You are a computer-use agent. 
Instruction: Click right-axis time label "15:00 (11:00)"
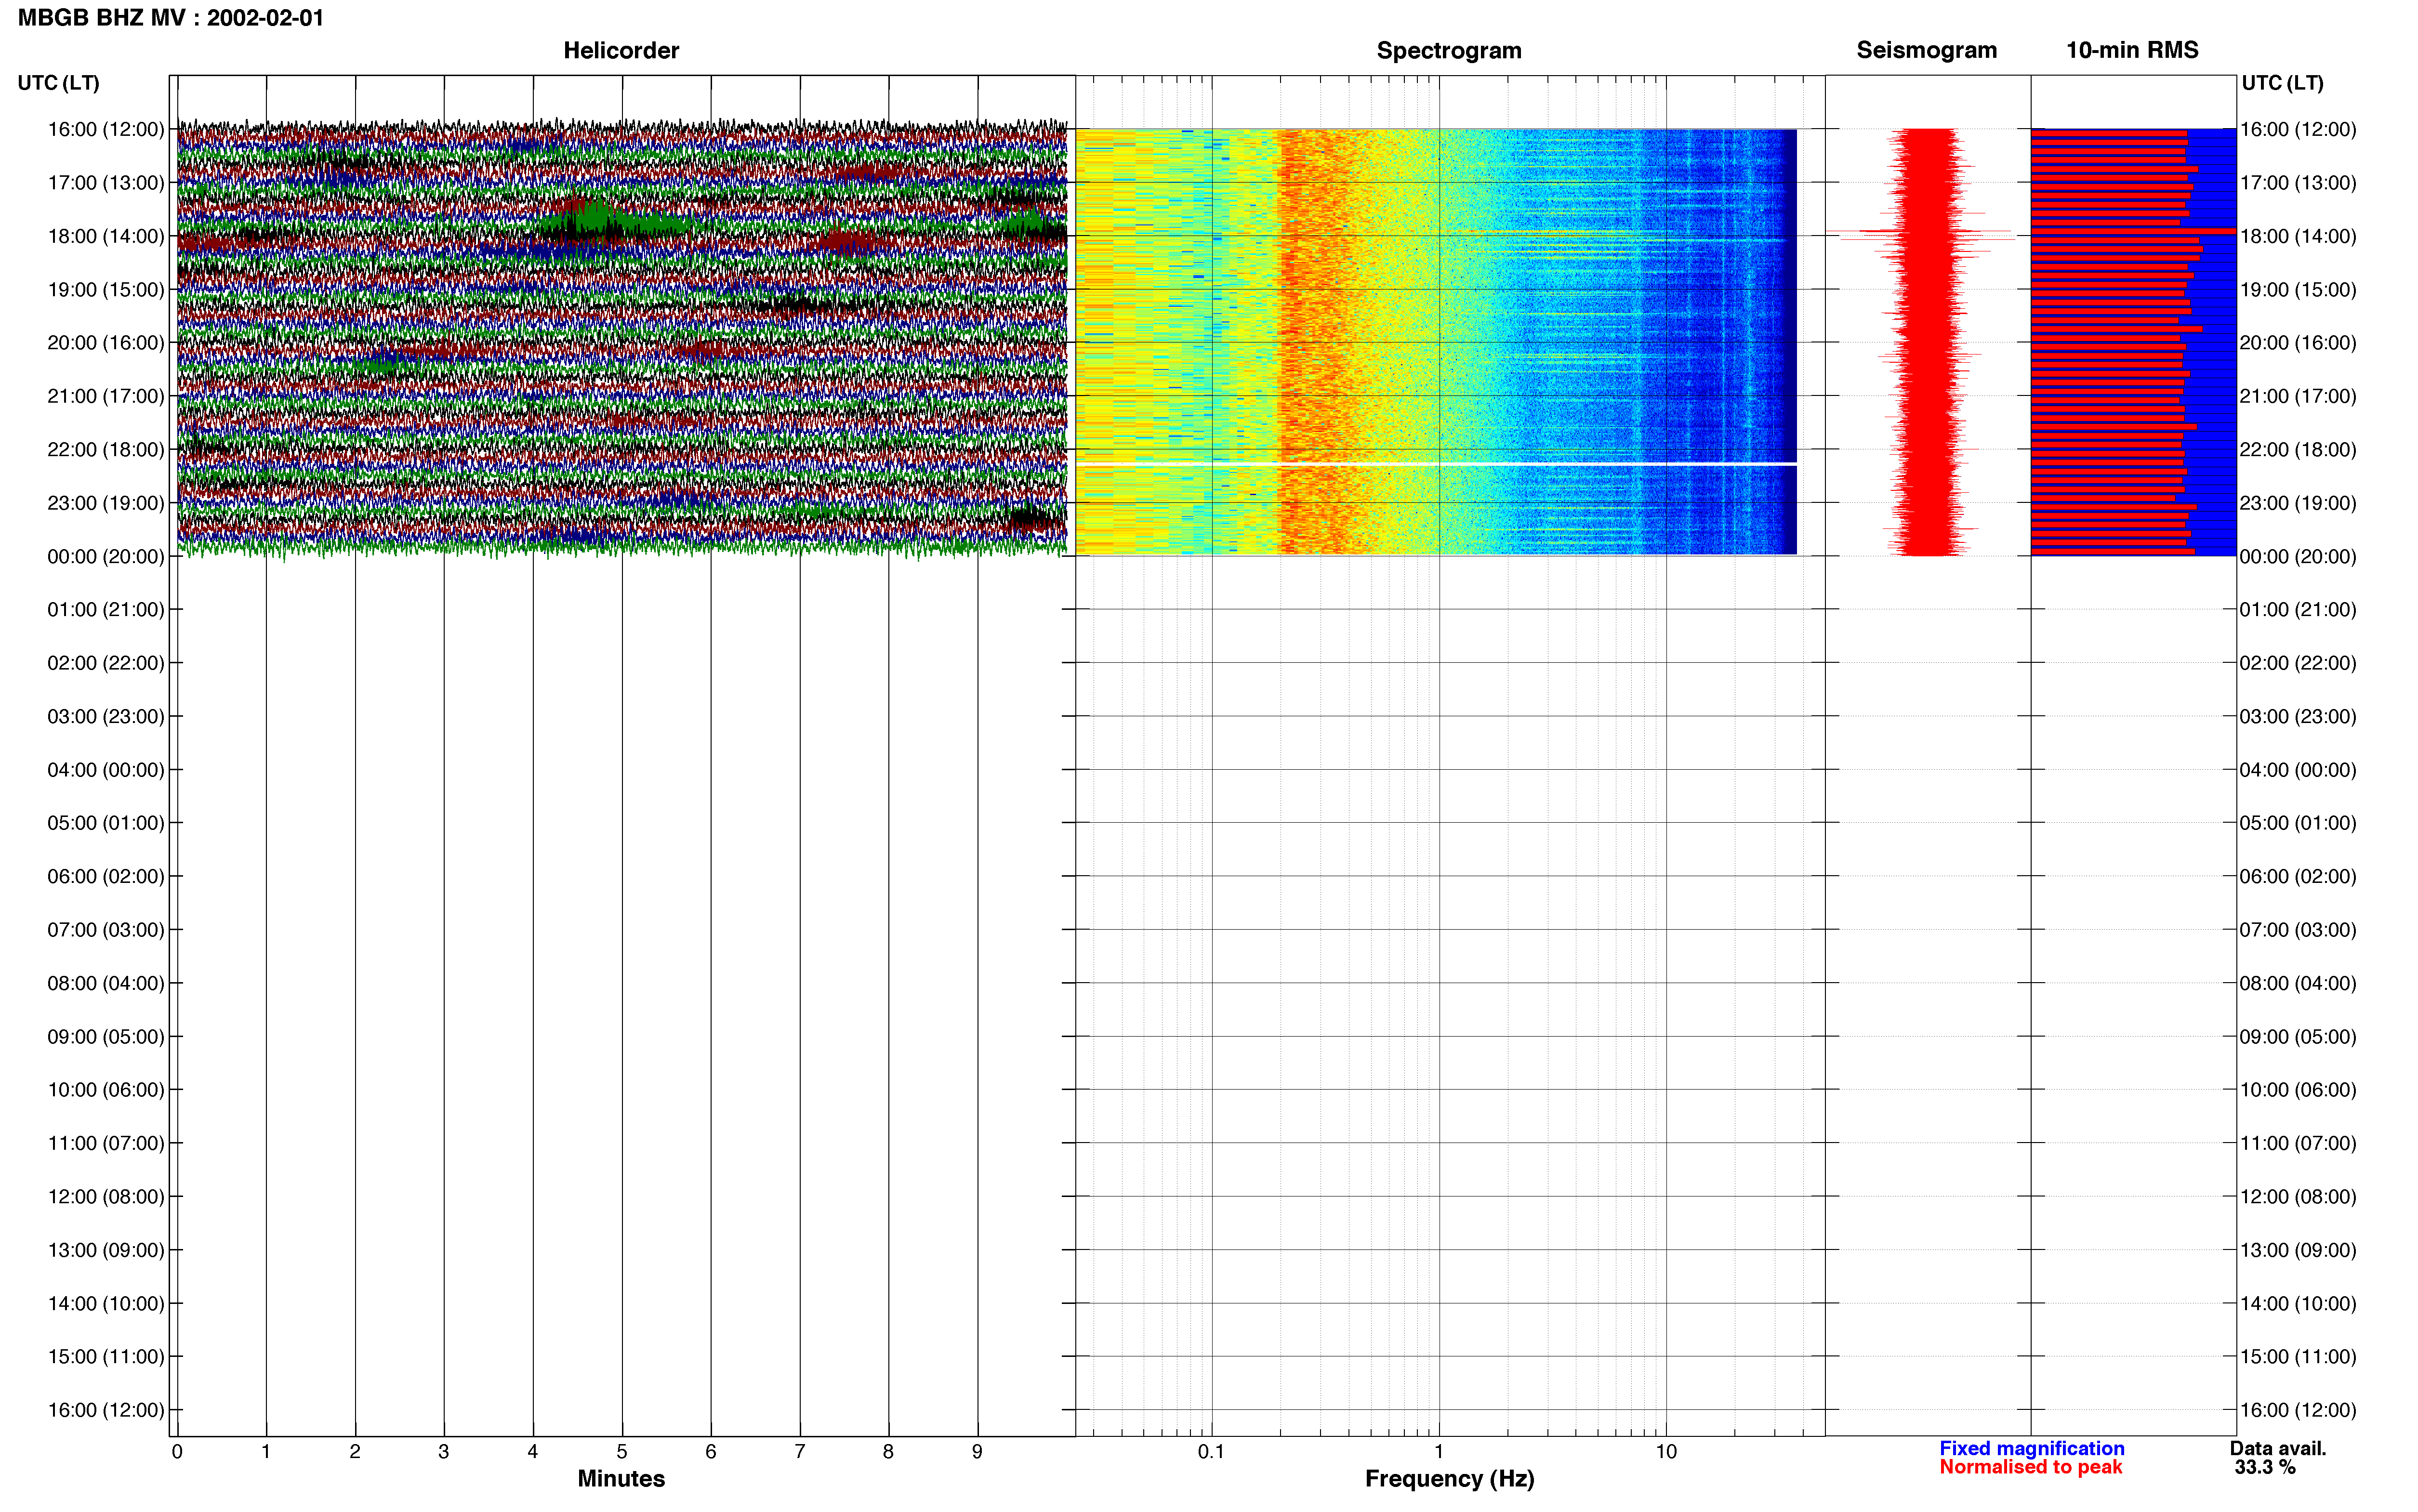[x=2298, y=1357]
